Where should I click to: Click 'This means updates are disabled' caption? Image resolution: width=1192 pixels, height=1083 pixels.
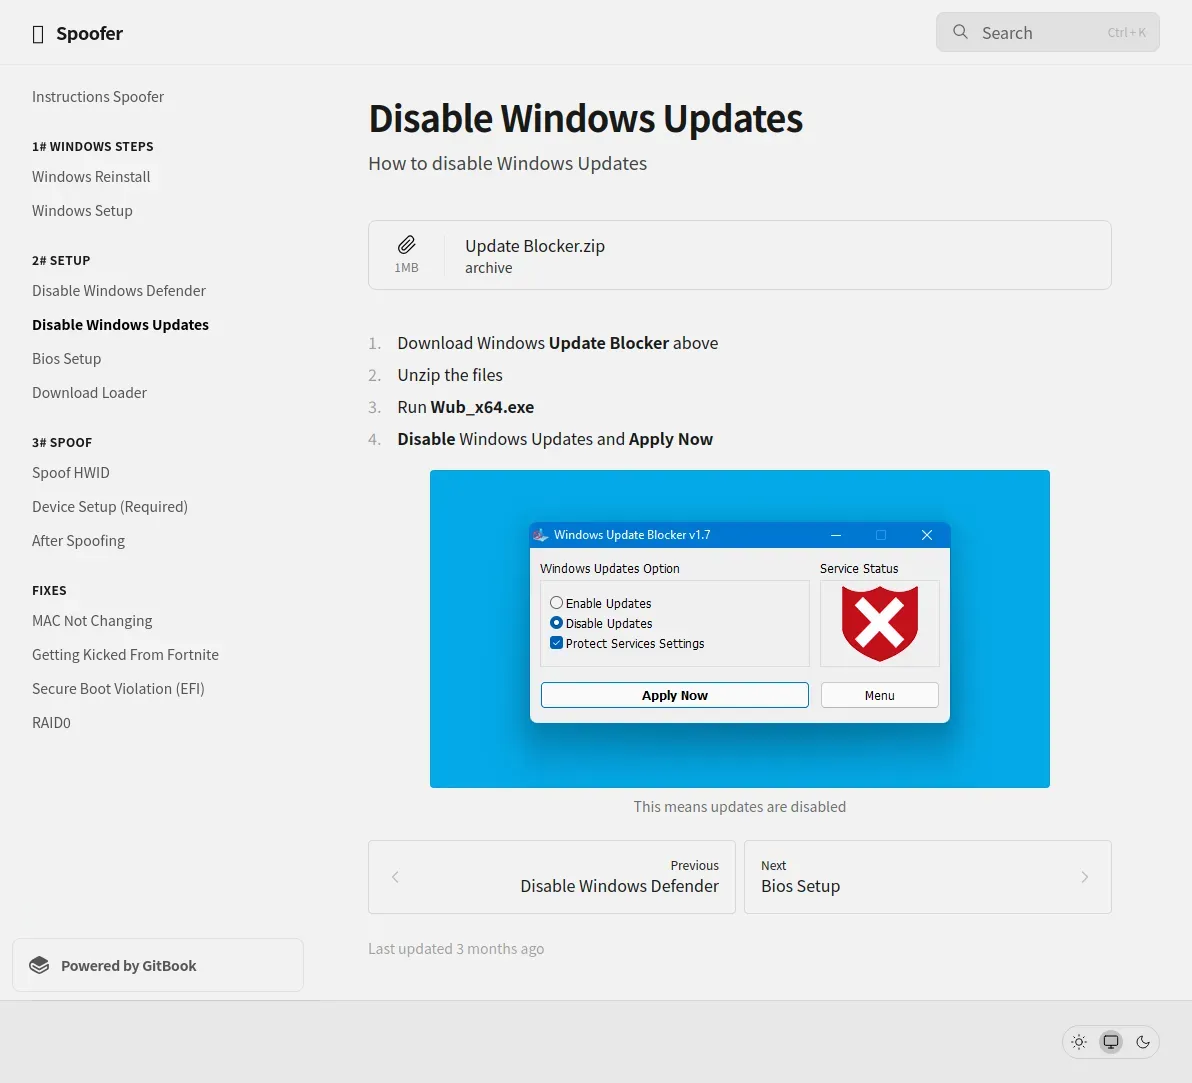coord(740,806)
